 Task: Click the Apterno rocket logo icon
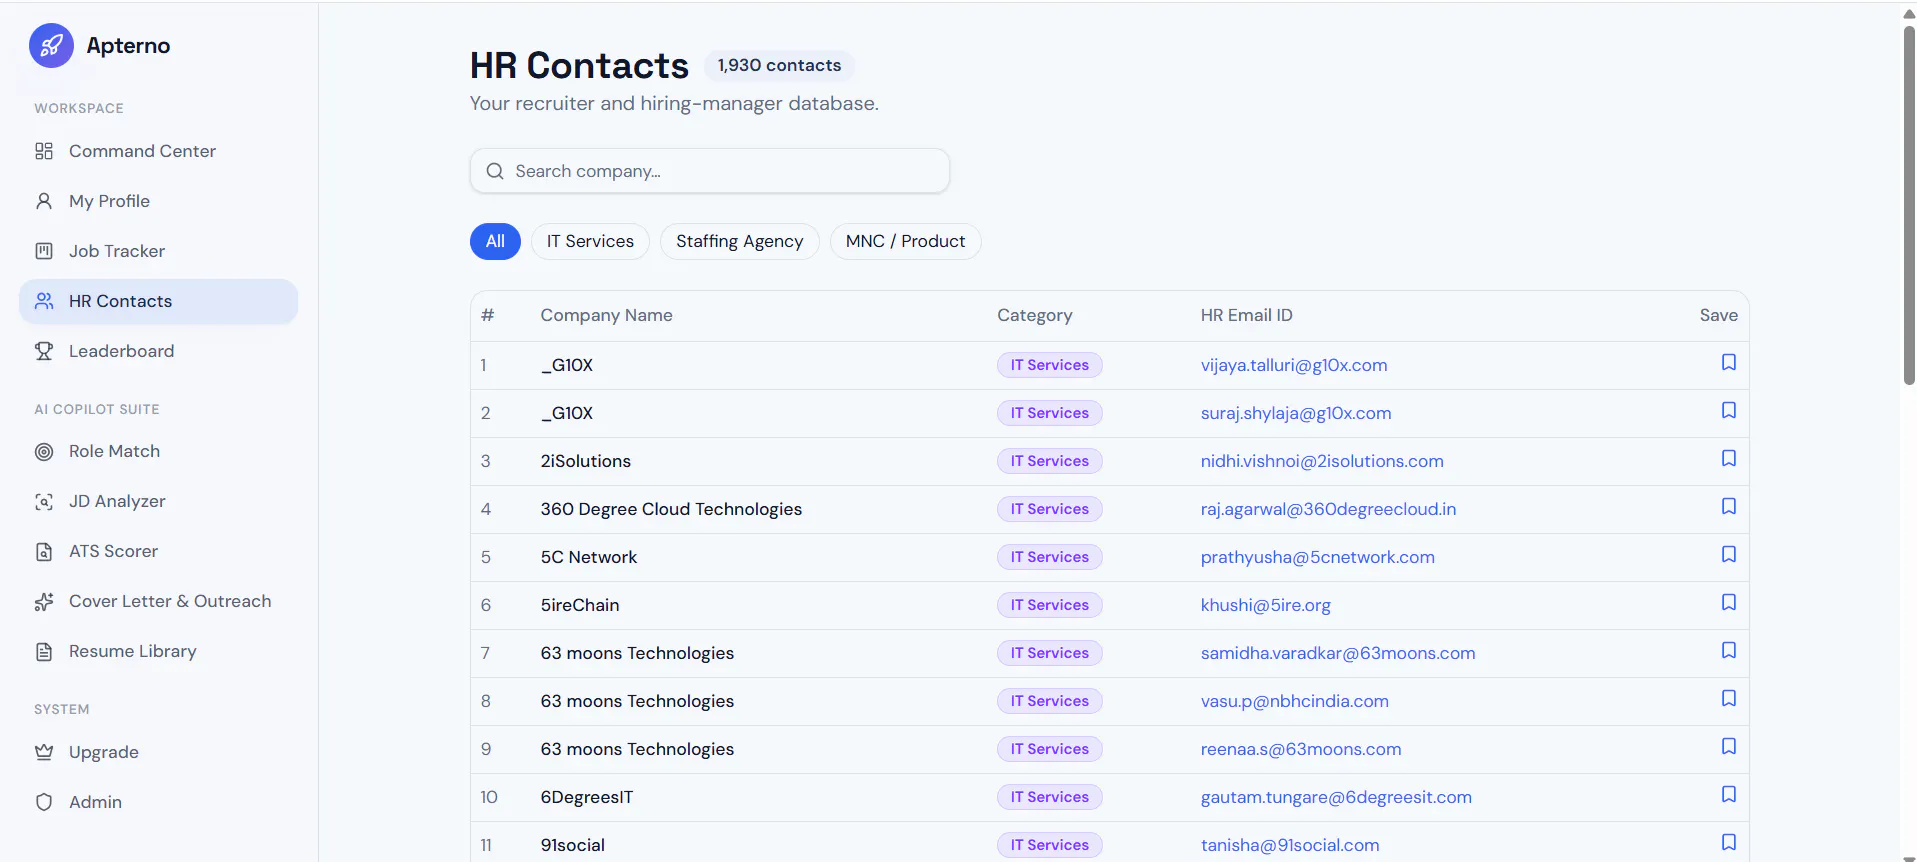(51, 46)
